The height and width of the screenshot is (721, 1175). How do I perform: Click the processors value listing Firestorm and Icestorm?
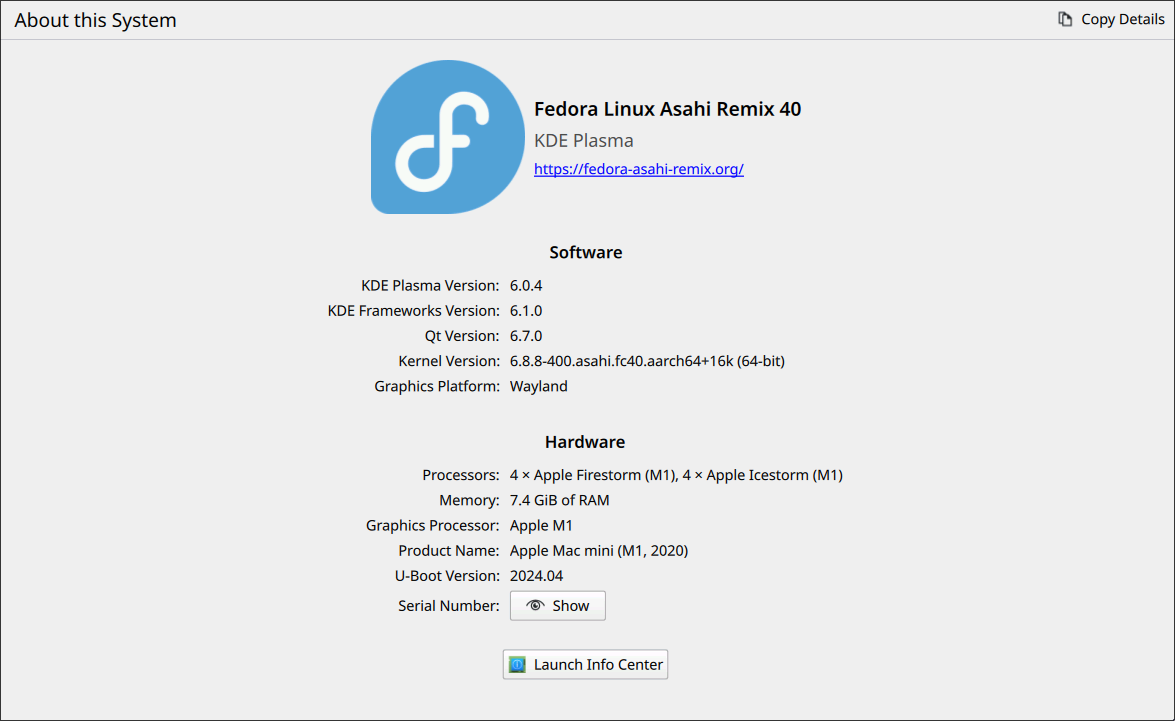tap(676, 475)
